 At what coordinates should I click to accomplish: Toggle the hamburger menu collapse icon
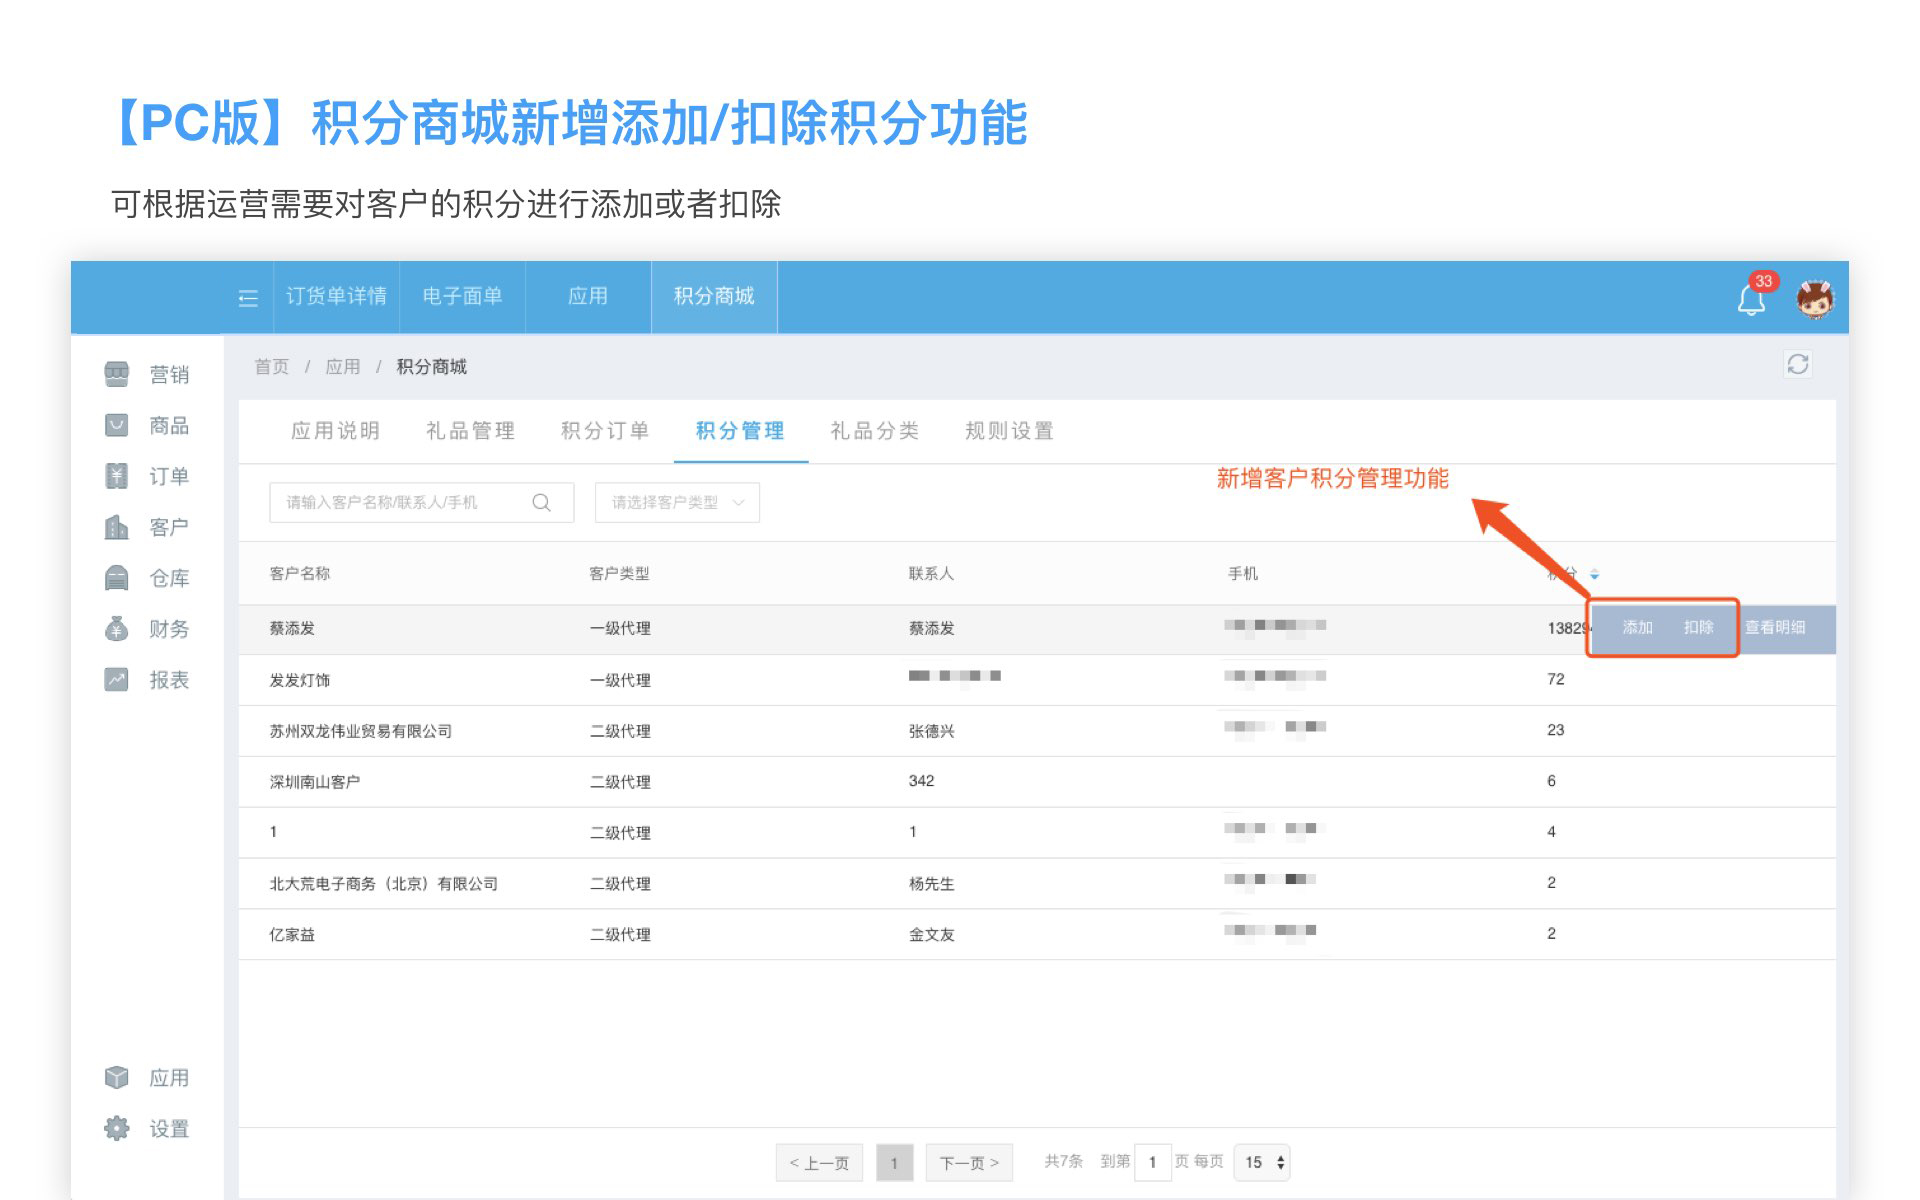pos(248,298)
